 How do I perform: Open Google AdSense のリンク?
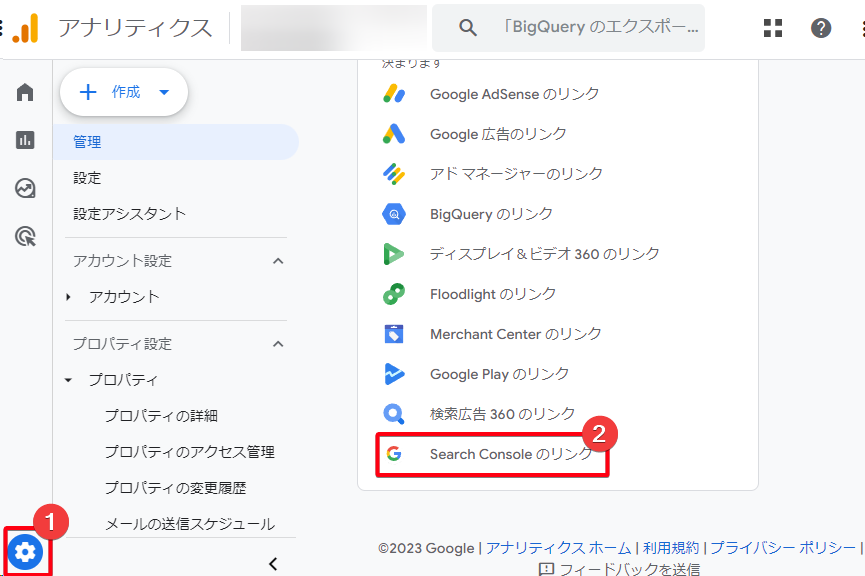pyautogui.click(x=515, y=94)
